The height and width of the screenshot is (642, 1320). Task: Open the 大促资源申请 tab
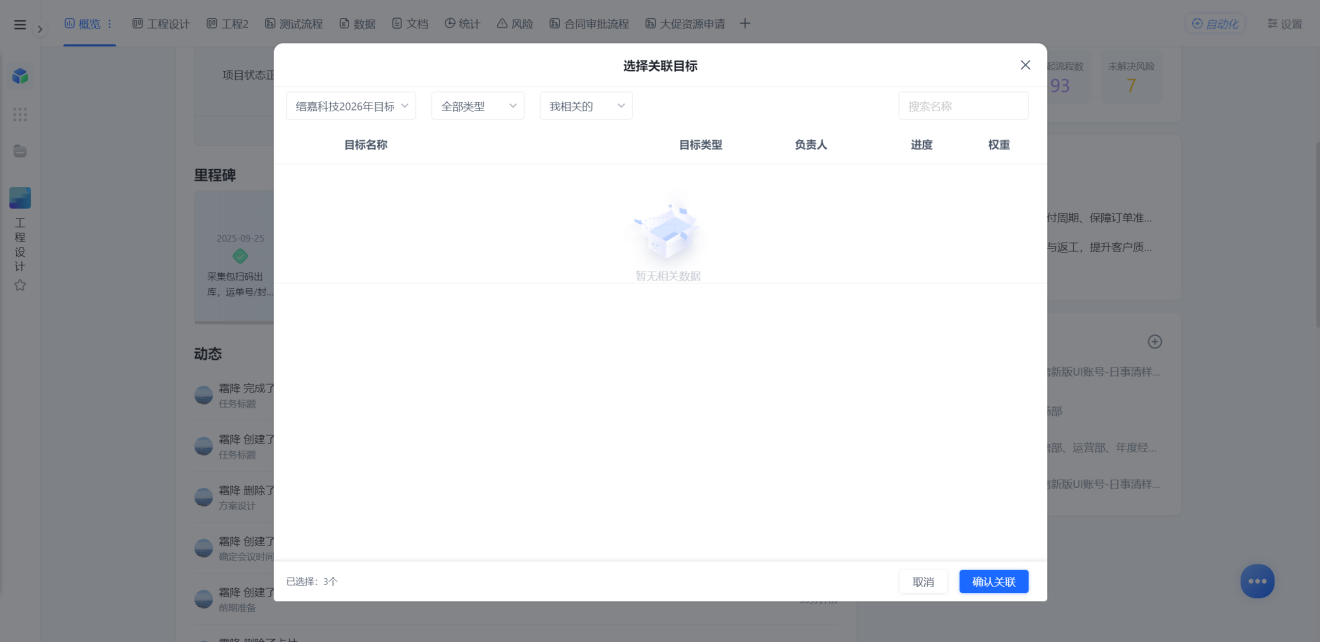(685, 24)
